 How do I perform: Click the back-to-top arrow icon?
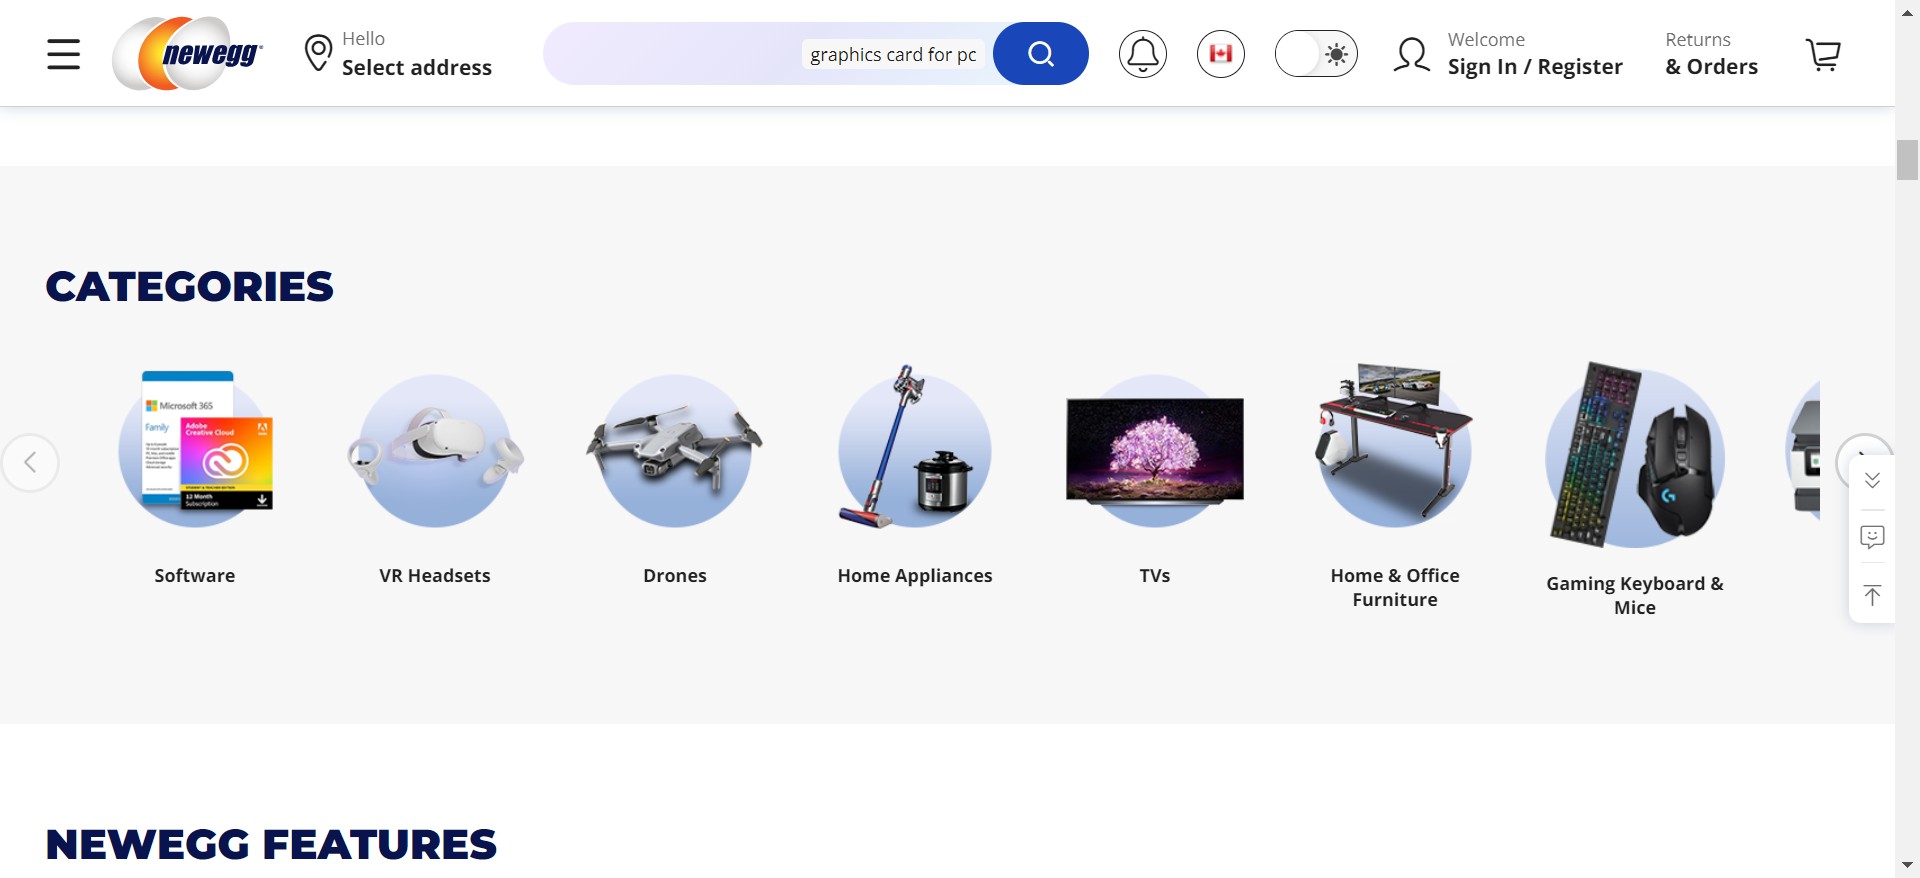click(1872, 596)
